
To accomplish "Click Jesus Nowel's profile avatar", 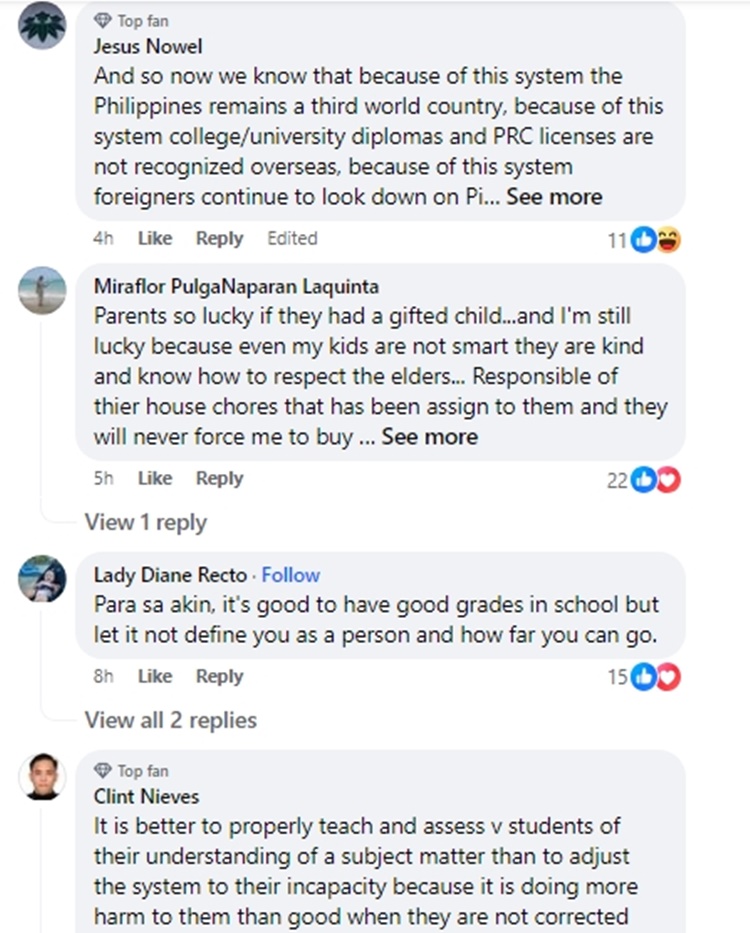I will coord(43,26).
